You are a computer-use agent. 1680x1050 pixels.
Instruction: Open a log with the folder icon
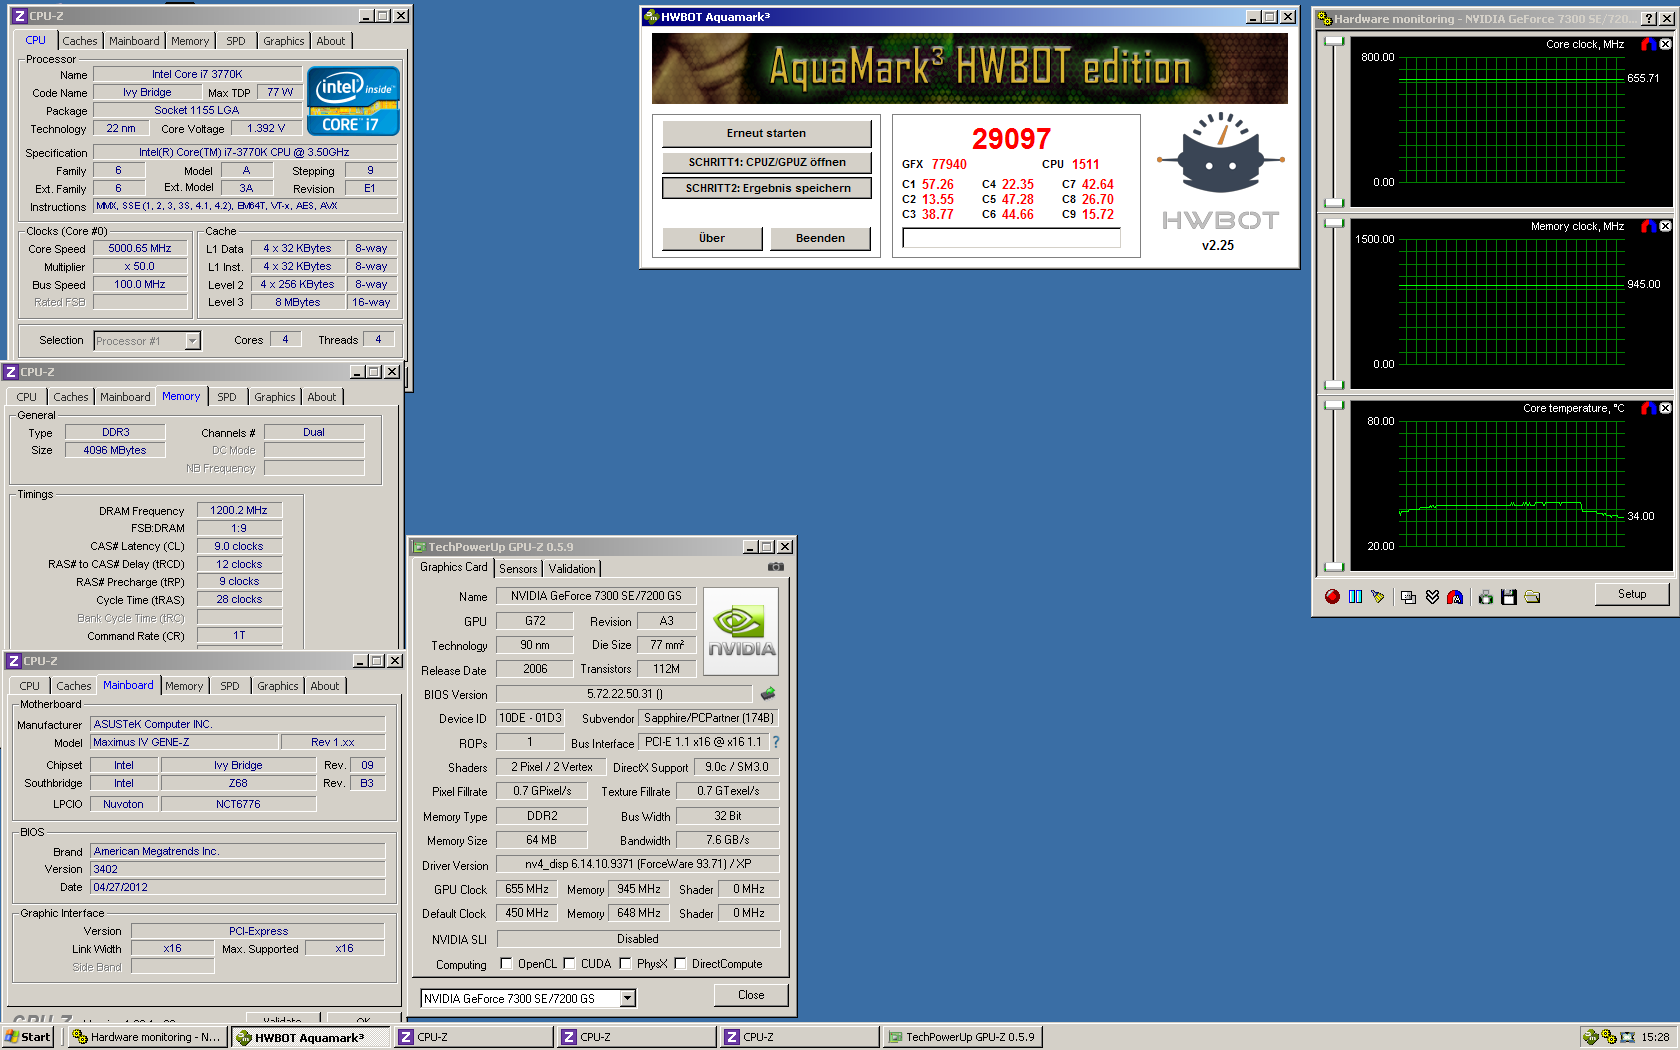[x=1532, y=597]
